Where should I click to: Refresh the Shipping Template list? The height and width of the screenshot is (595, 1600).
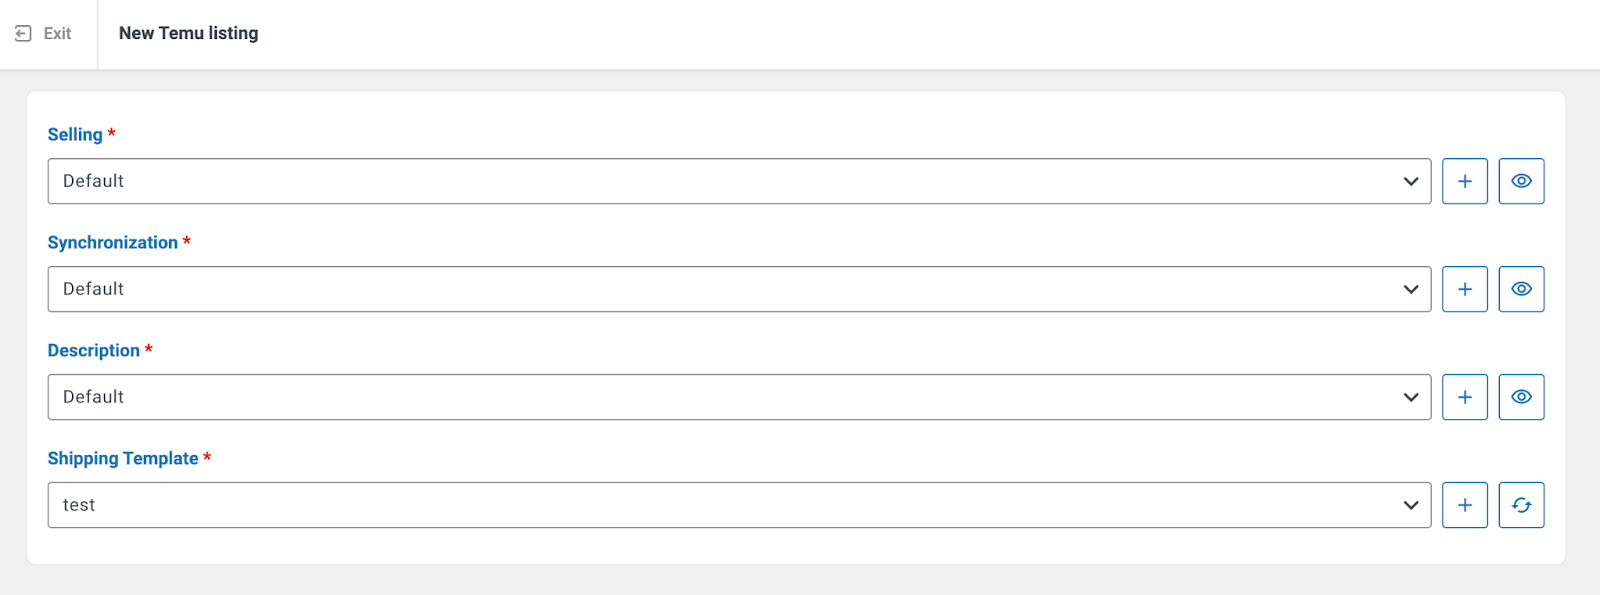1521,505
